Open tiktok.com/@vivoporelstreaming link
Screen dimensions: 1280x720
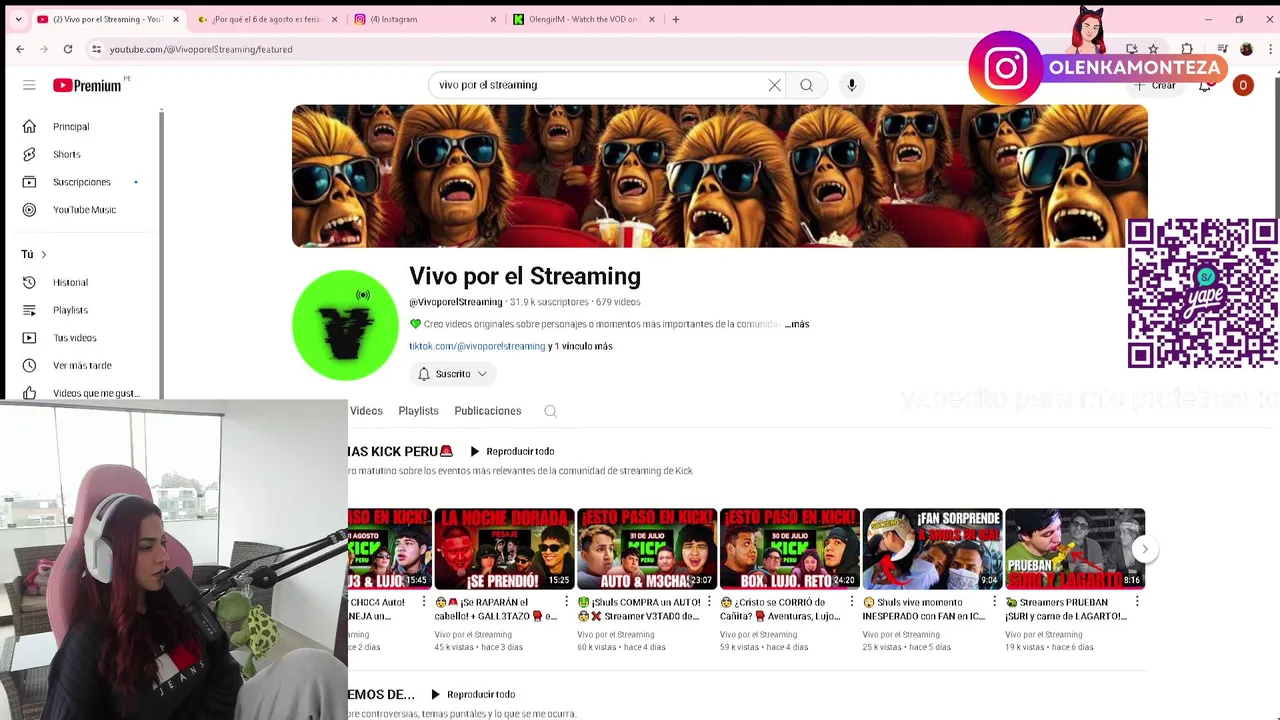[477, 346]
